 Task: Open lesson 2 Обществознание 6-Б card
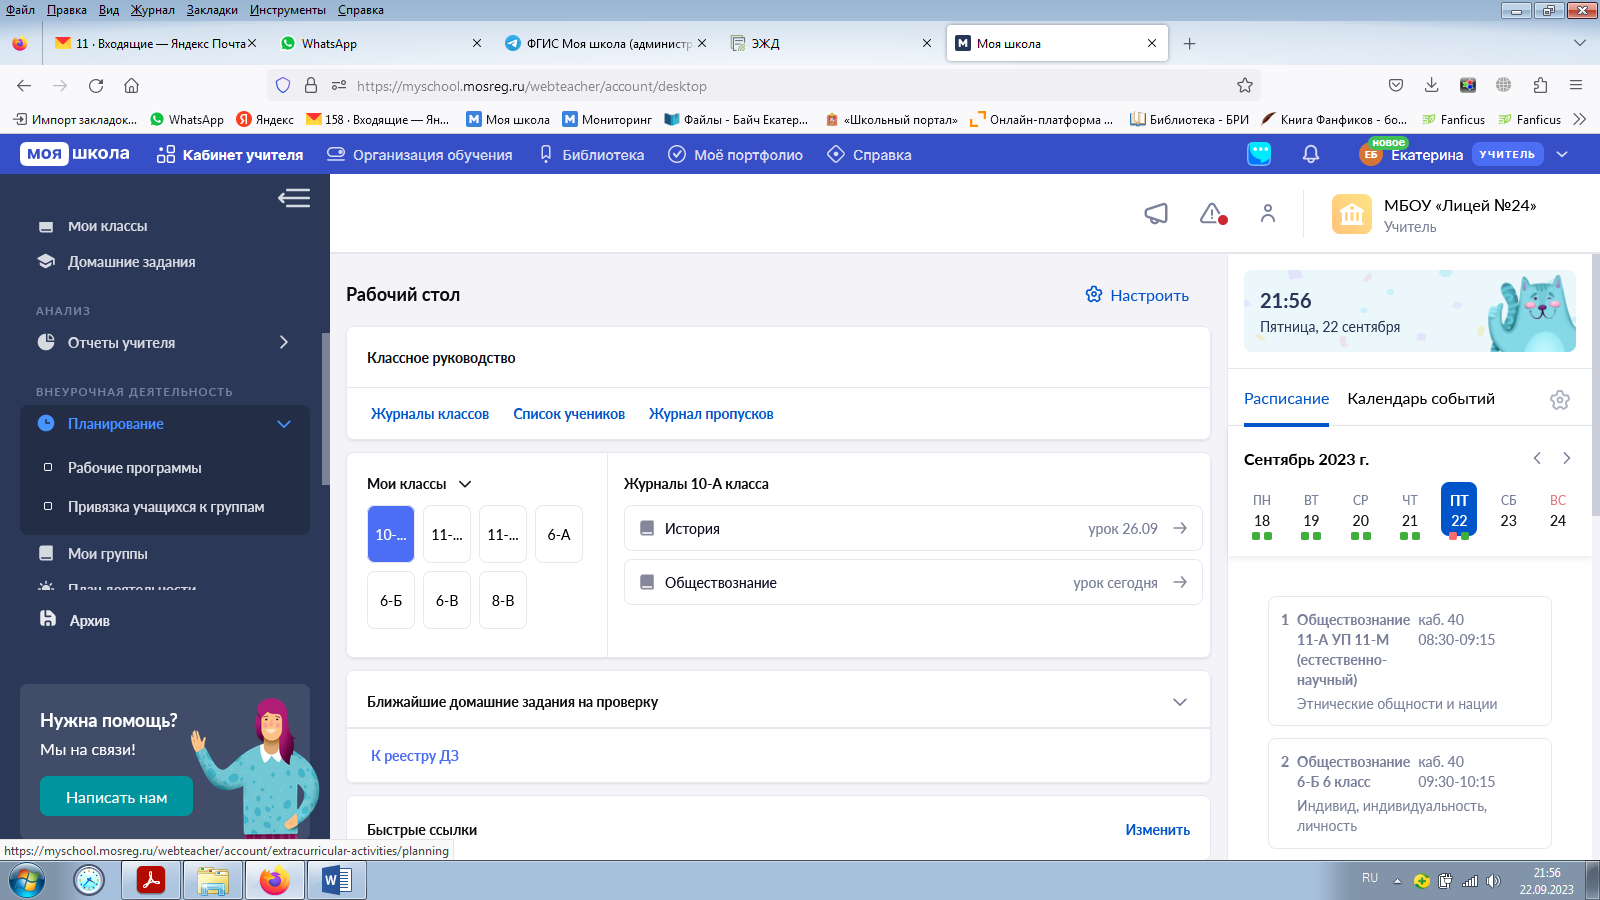pos(1409,793)
